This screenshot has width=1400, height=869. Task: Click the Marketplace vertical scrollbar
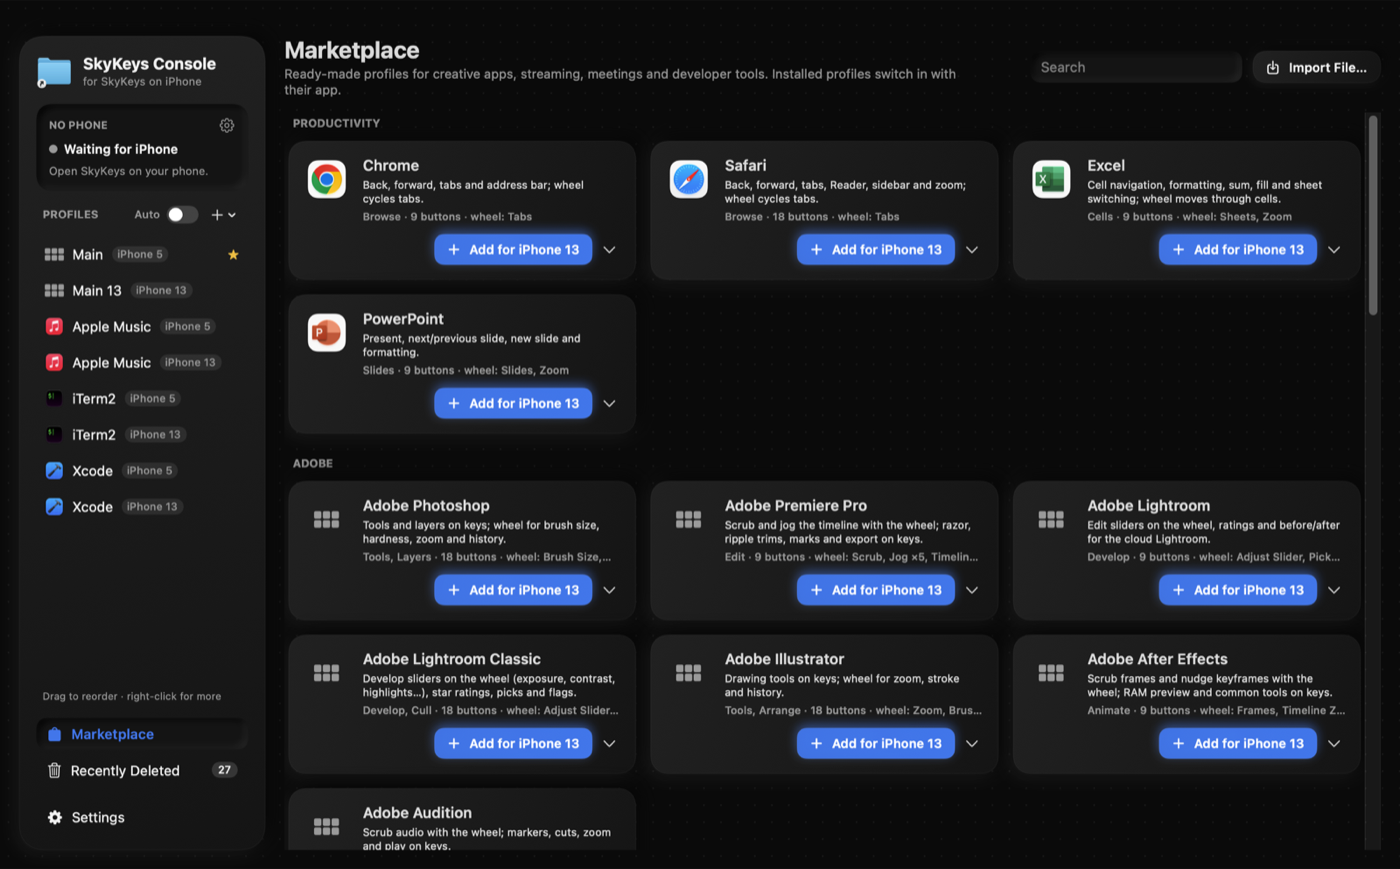click(1373, 215)
